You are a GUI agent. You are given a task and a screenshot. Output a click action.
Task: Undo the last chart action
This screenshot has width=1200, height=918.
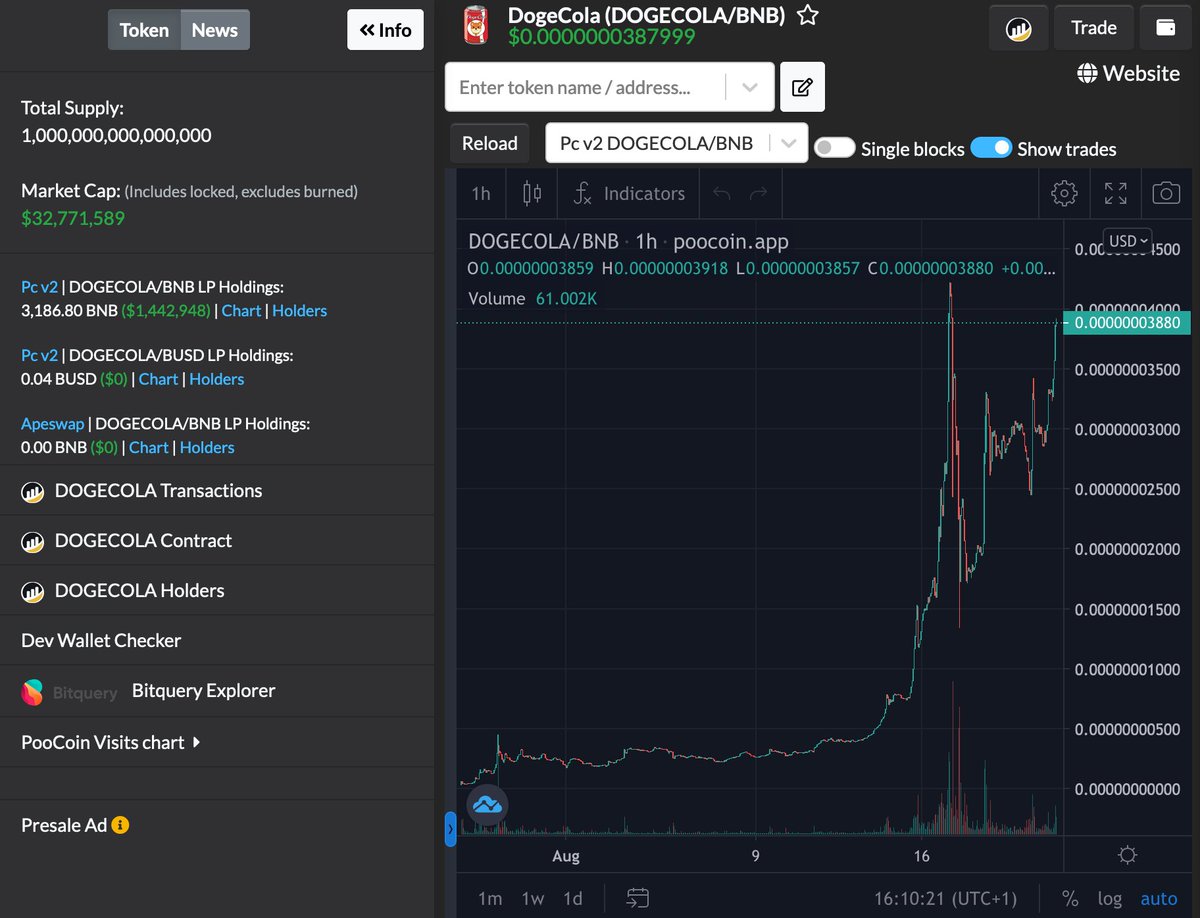click(x=721, y=193)
